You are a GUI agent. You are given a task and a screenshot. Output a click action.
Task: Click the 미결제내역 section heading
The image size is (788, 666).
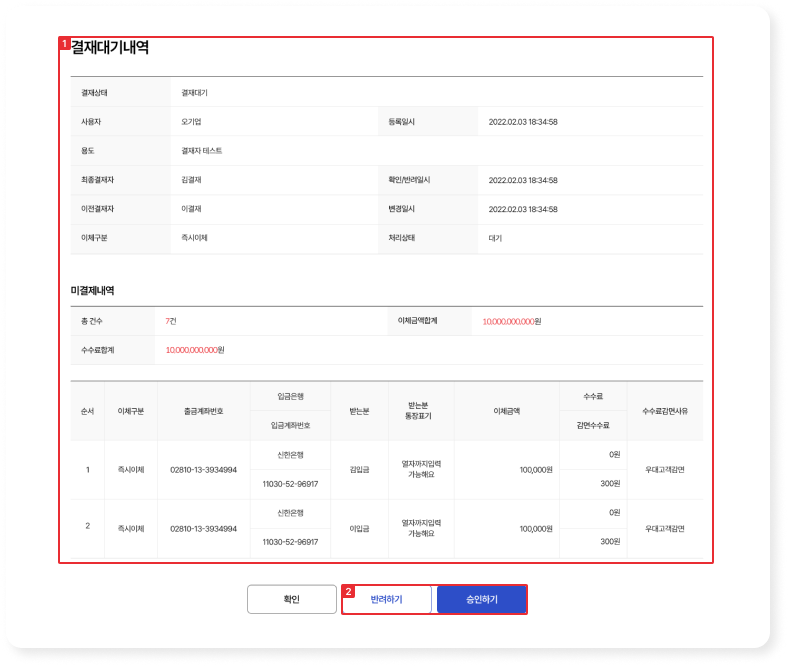pyautogui.click(x=92, y=291)
